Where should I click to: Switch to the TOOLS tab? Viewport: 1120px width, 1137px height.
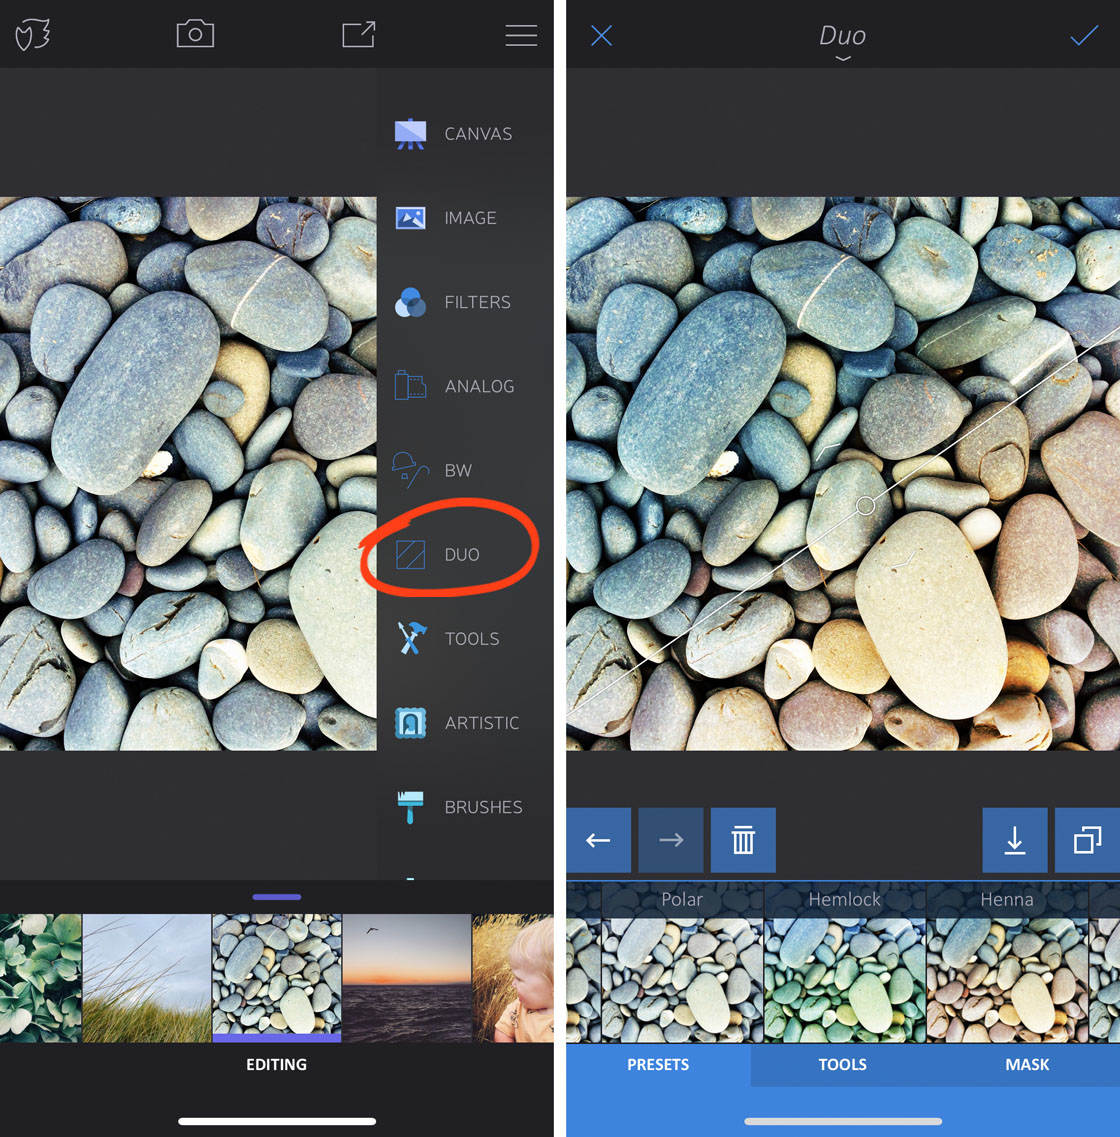pyautogui.click(x=842, y=1064)
